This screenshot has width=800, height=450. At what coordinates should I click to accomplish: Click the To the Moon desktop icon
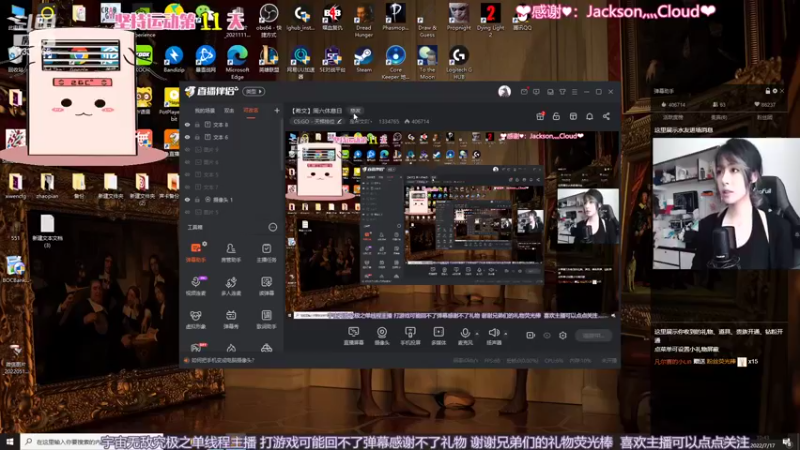pos(427,62)
